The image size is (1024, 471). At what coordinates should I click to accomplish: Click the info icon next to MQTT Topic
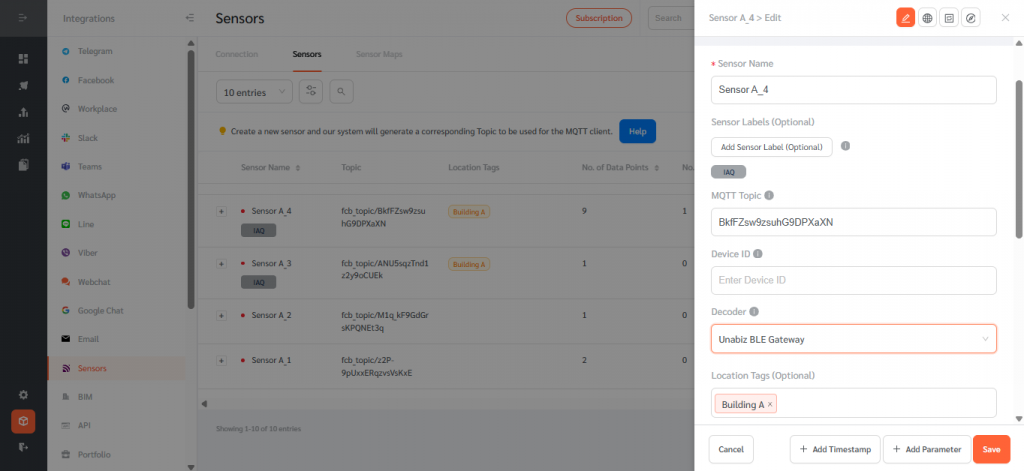(x=769, y=196)
